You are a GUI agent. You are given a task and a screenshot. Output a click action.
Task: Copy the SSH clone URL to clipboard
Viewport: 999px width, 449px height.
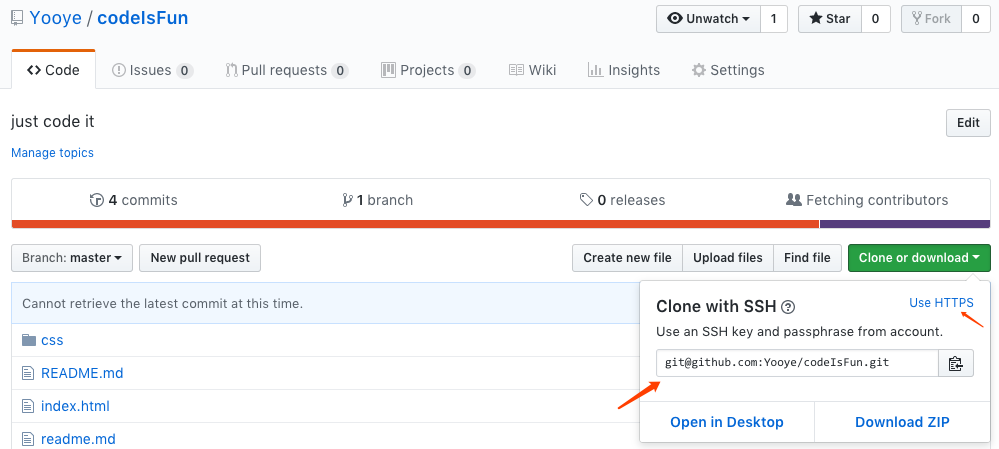point(955,363)
